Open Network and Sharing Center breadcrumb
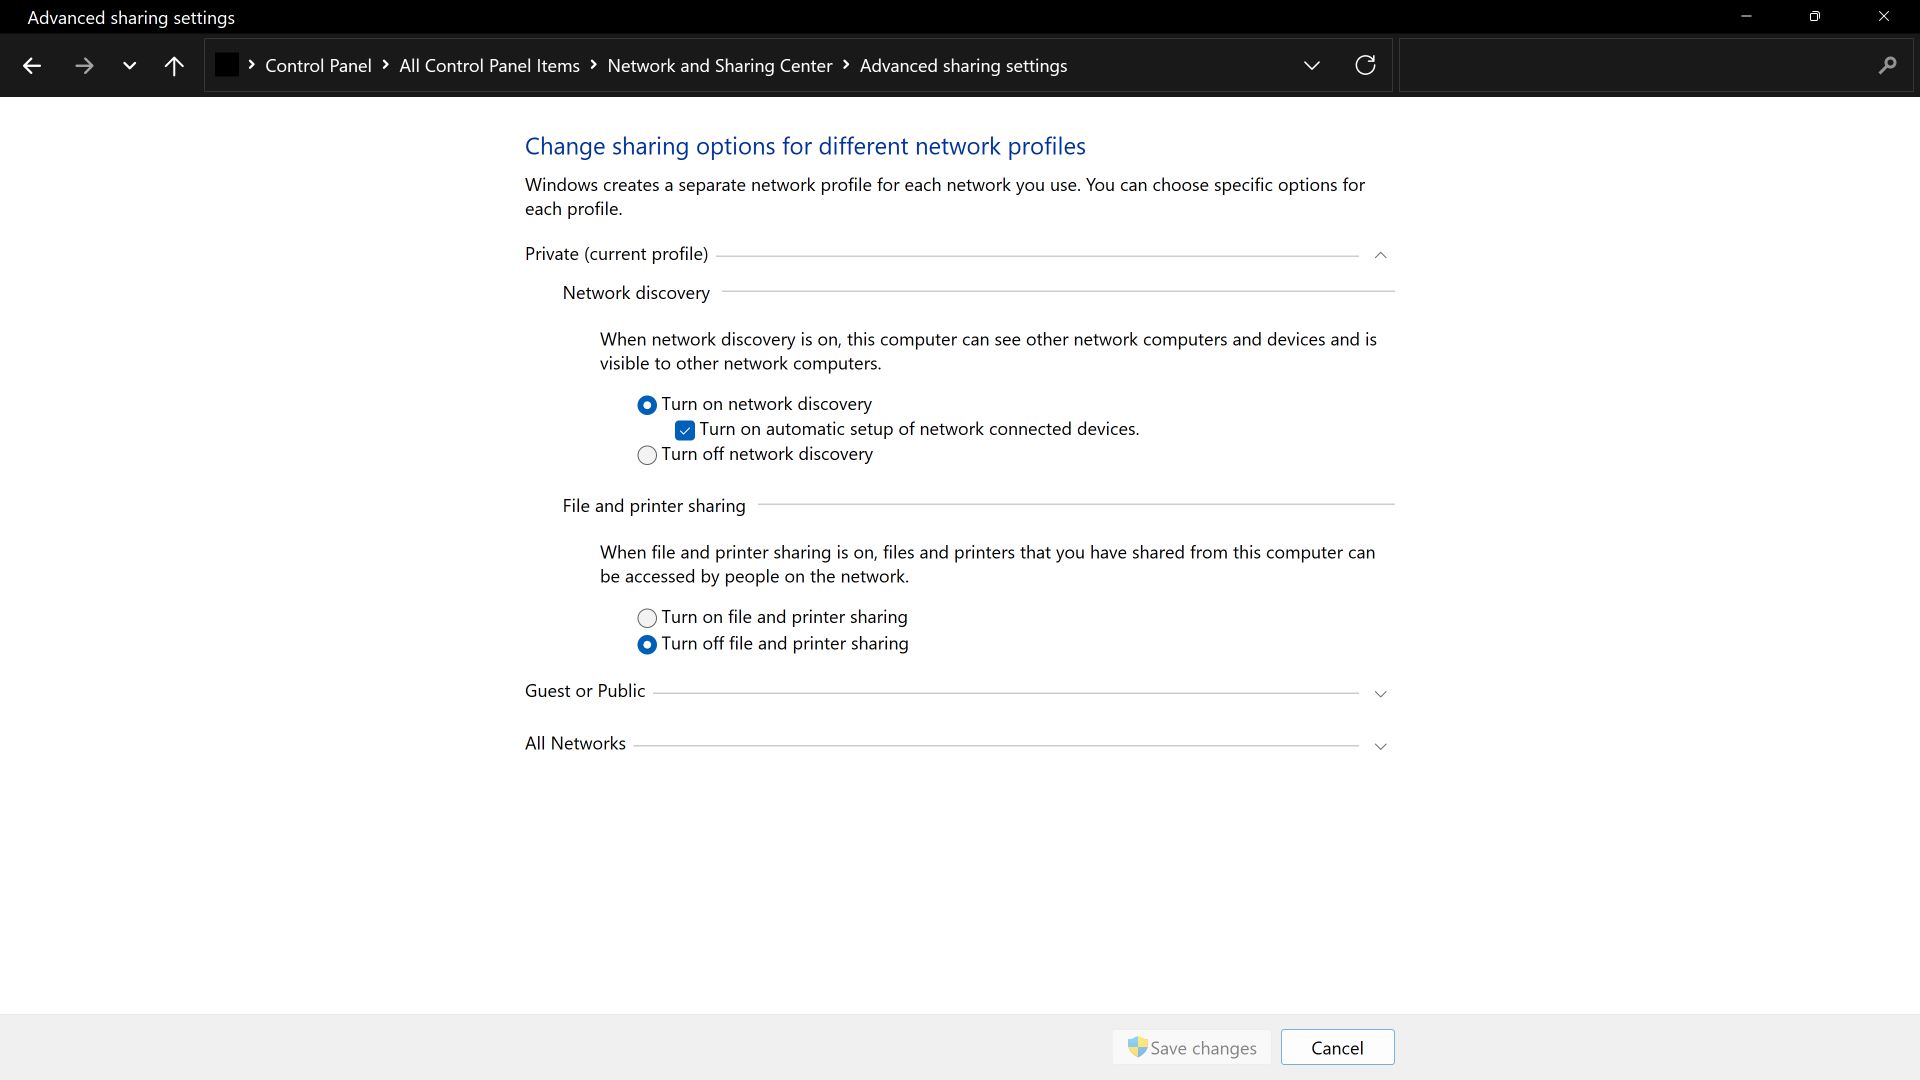Screen dimensions: 1920x1080 click(720, 66)
